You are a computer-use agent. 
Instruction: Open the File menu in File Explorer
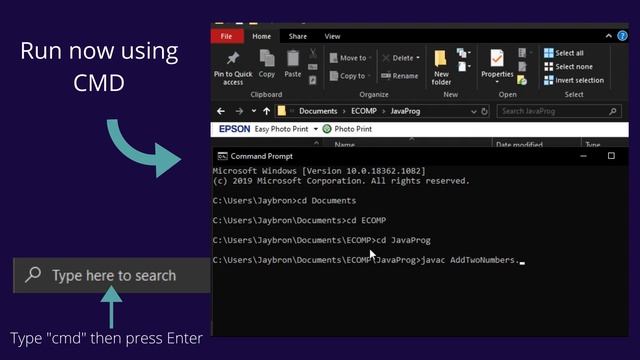227,36
